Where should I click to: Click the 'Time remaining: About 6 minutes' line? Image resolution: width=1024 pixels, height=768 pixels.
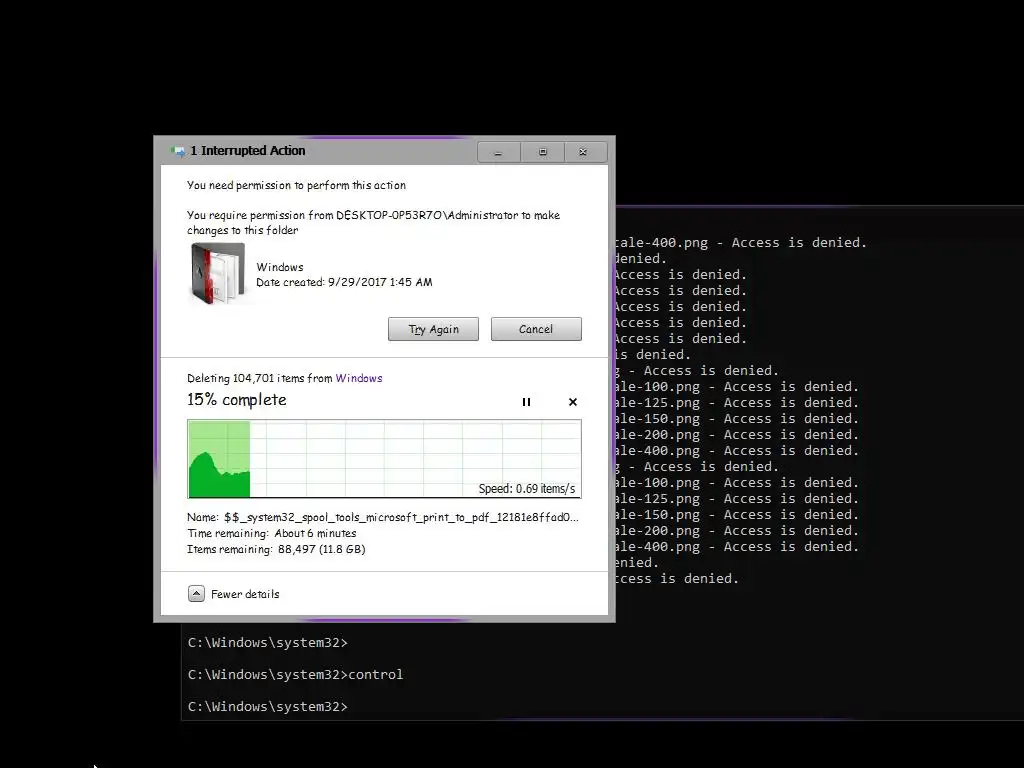tap(272, 533)
